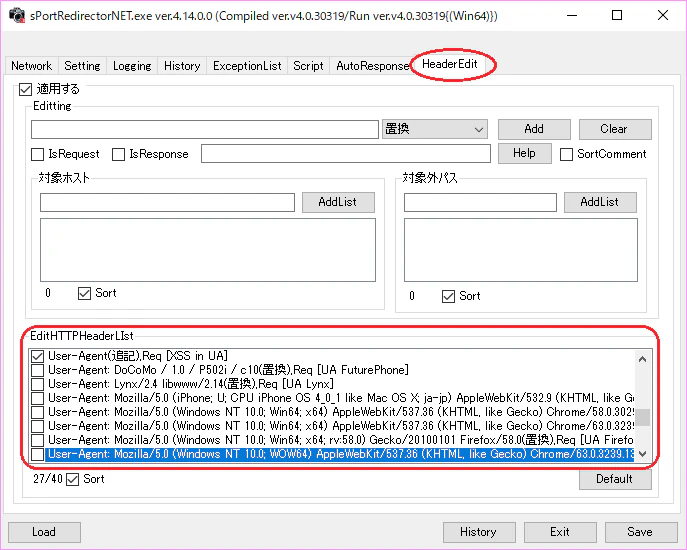
Task: Click the Save button
Action: (641, 532)
